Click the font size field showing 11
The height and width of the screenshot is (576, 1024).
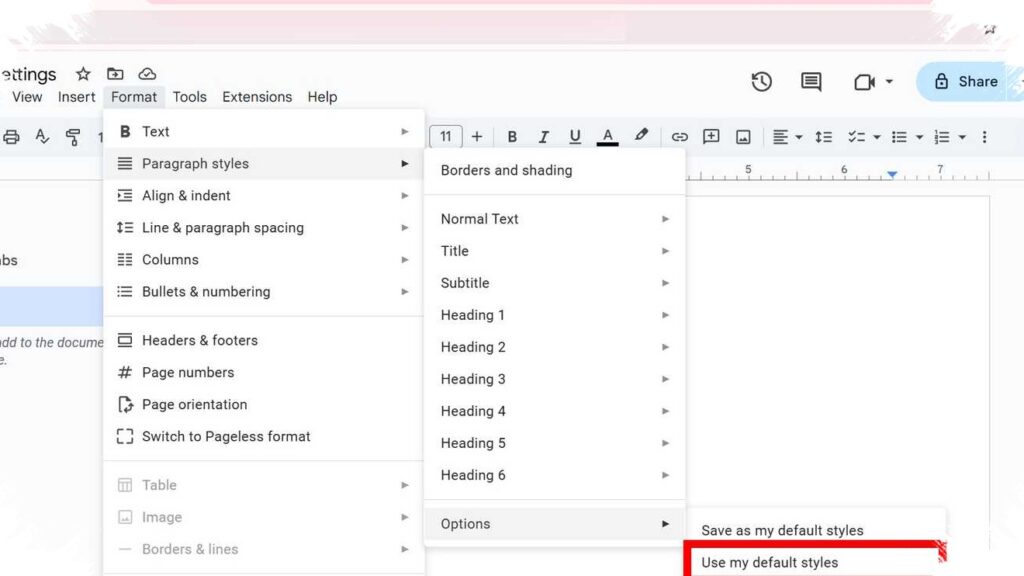[x=445, y=136]
